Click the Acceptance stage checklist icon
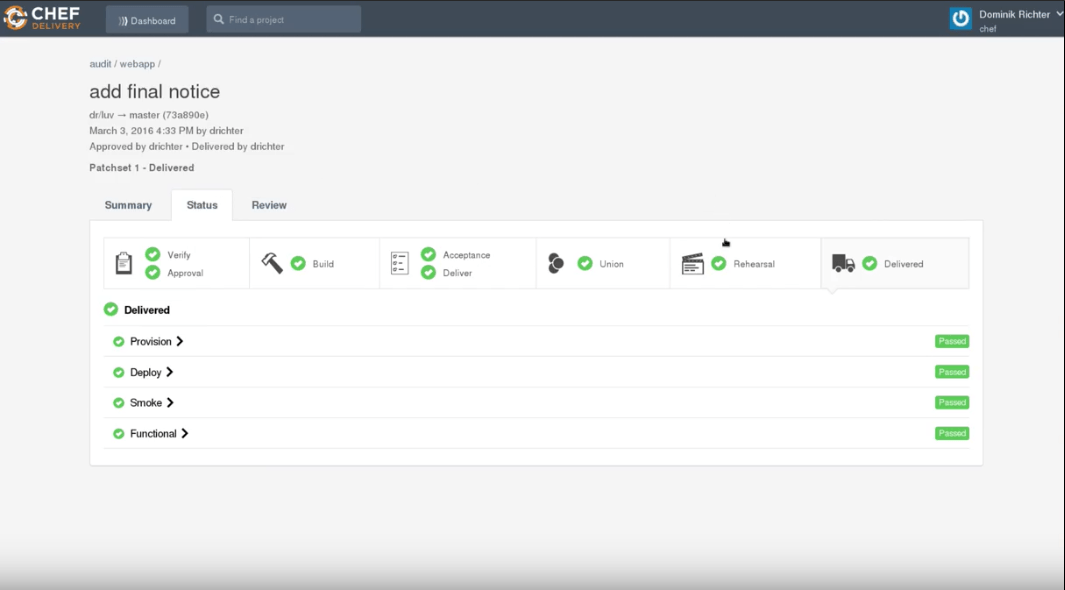 [400, 263]
